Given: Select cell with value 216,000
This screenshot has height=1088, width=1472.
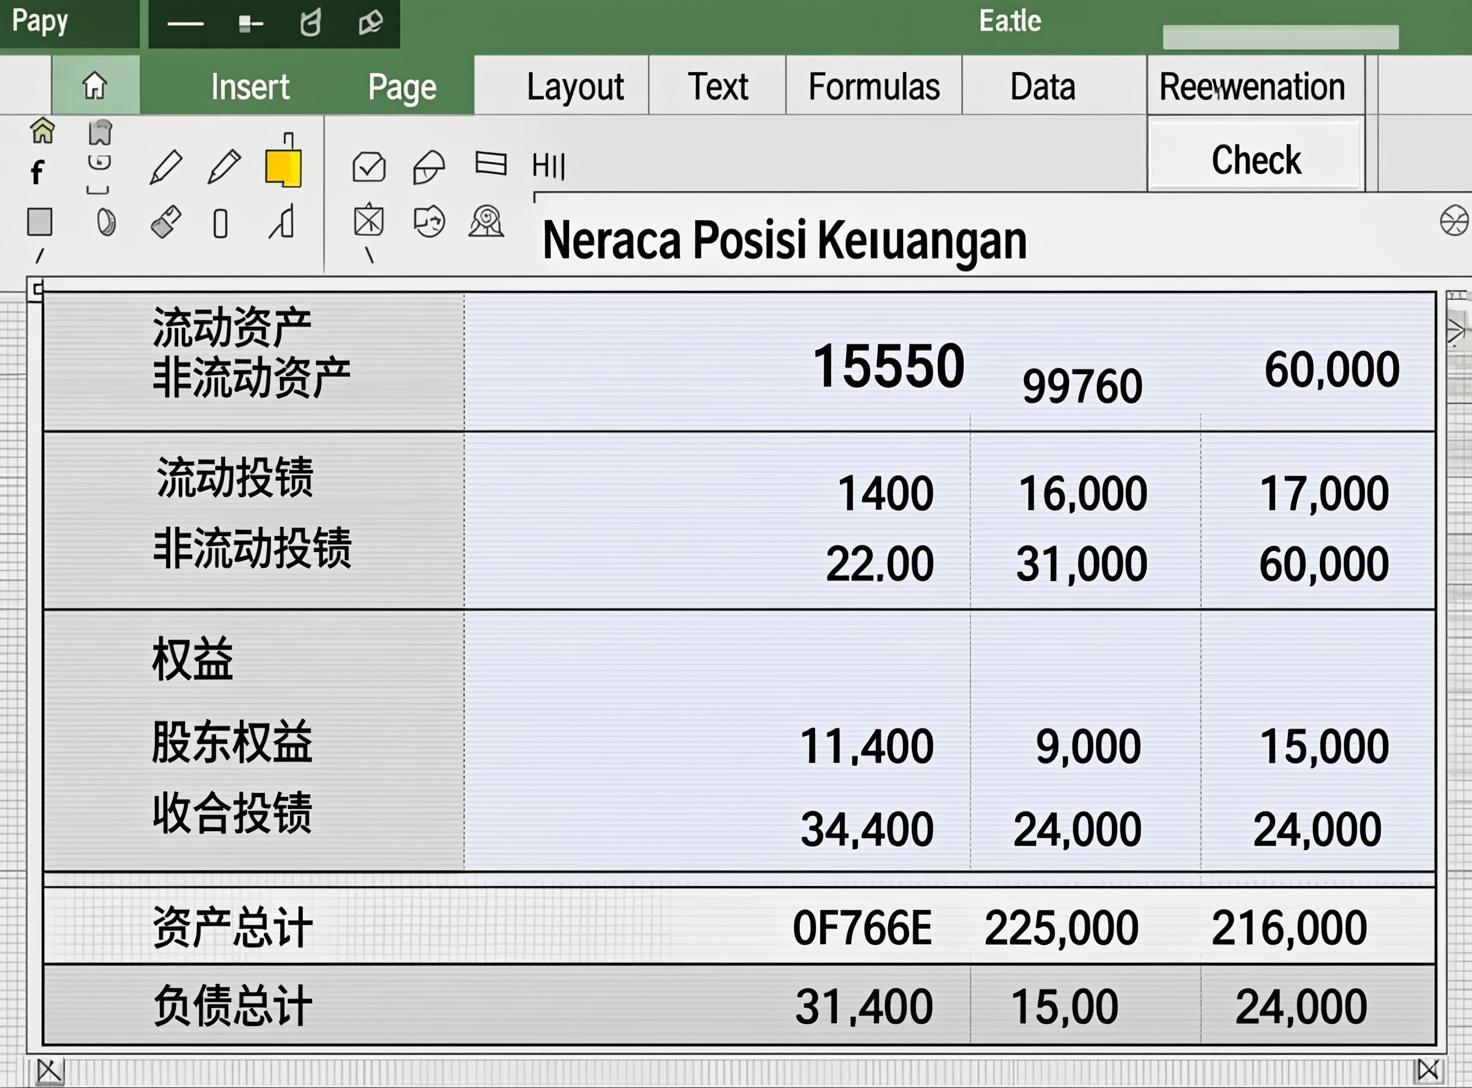Looking at the screenshot, I should (x=1289, y=929).
